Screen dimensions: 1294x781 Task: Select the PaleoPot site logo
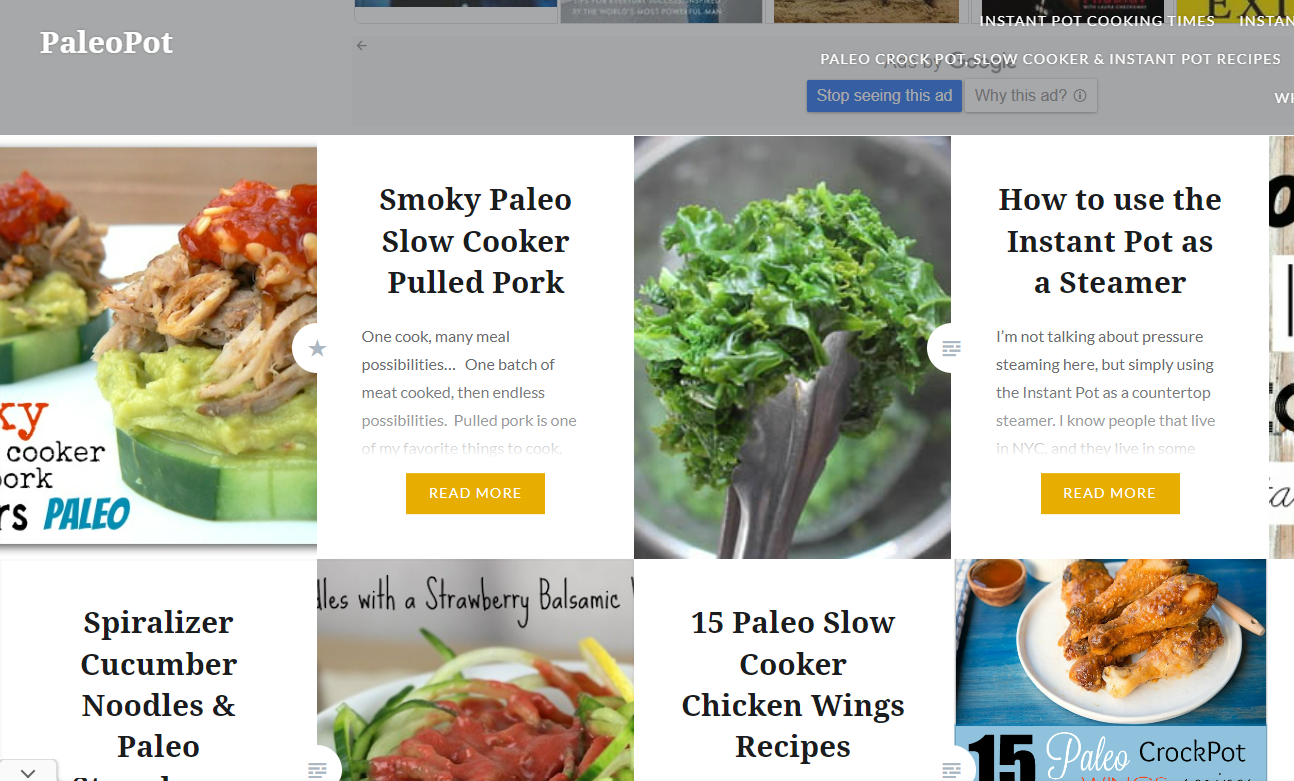[106, 43]
